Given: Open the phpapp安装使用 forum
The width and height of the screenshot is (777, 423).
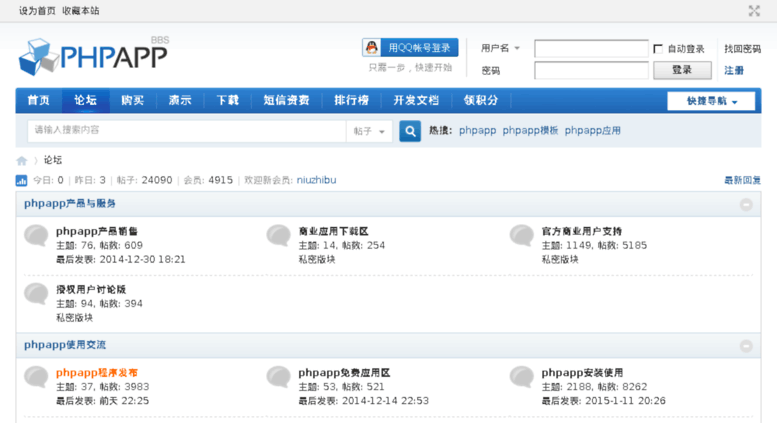Looking at the screenshot, I should point(582,372).
